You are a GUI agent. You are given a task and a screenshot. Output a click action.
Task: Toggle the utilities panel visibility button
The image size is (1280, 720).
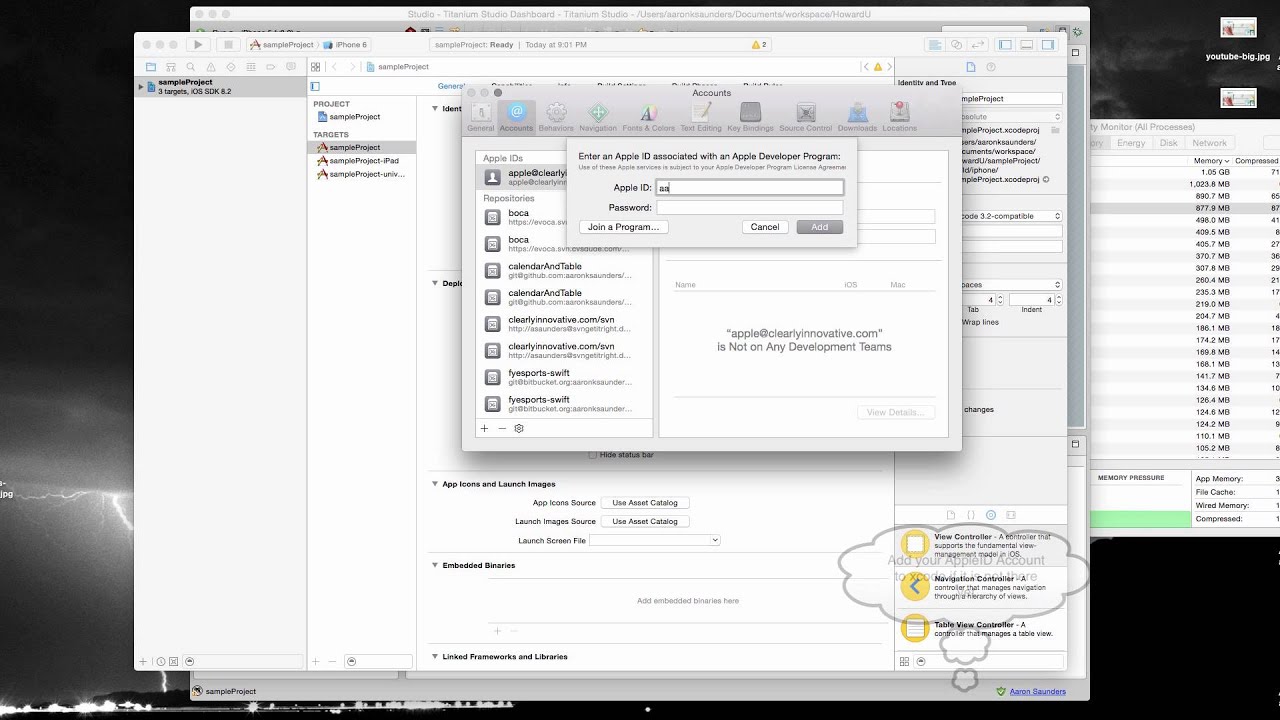click(1048, 45)
